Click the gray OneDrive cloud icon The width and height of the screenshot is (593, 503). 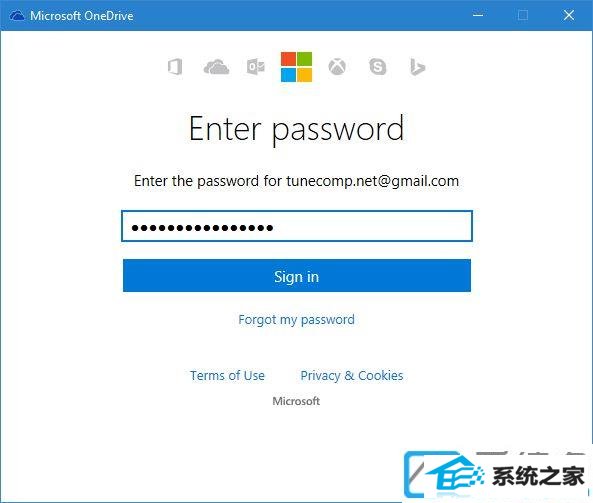pos(216,67)
